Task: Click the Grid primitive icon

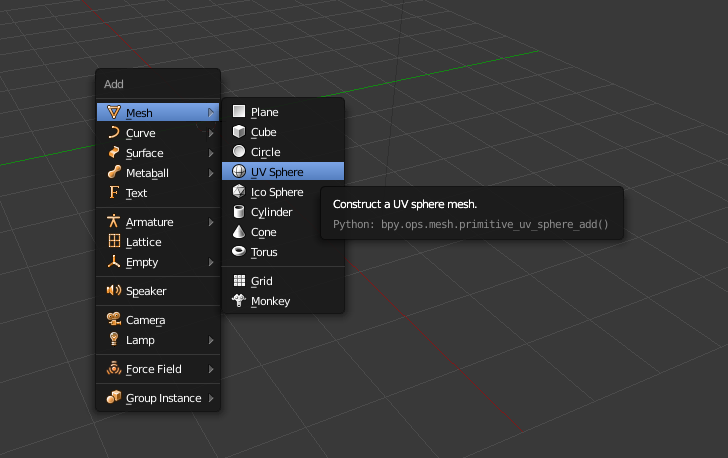Action: point(239,281)
